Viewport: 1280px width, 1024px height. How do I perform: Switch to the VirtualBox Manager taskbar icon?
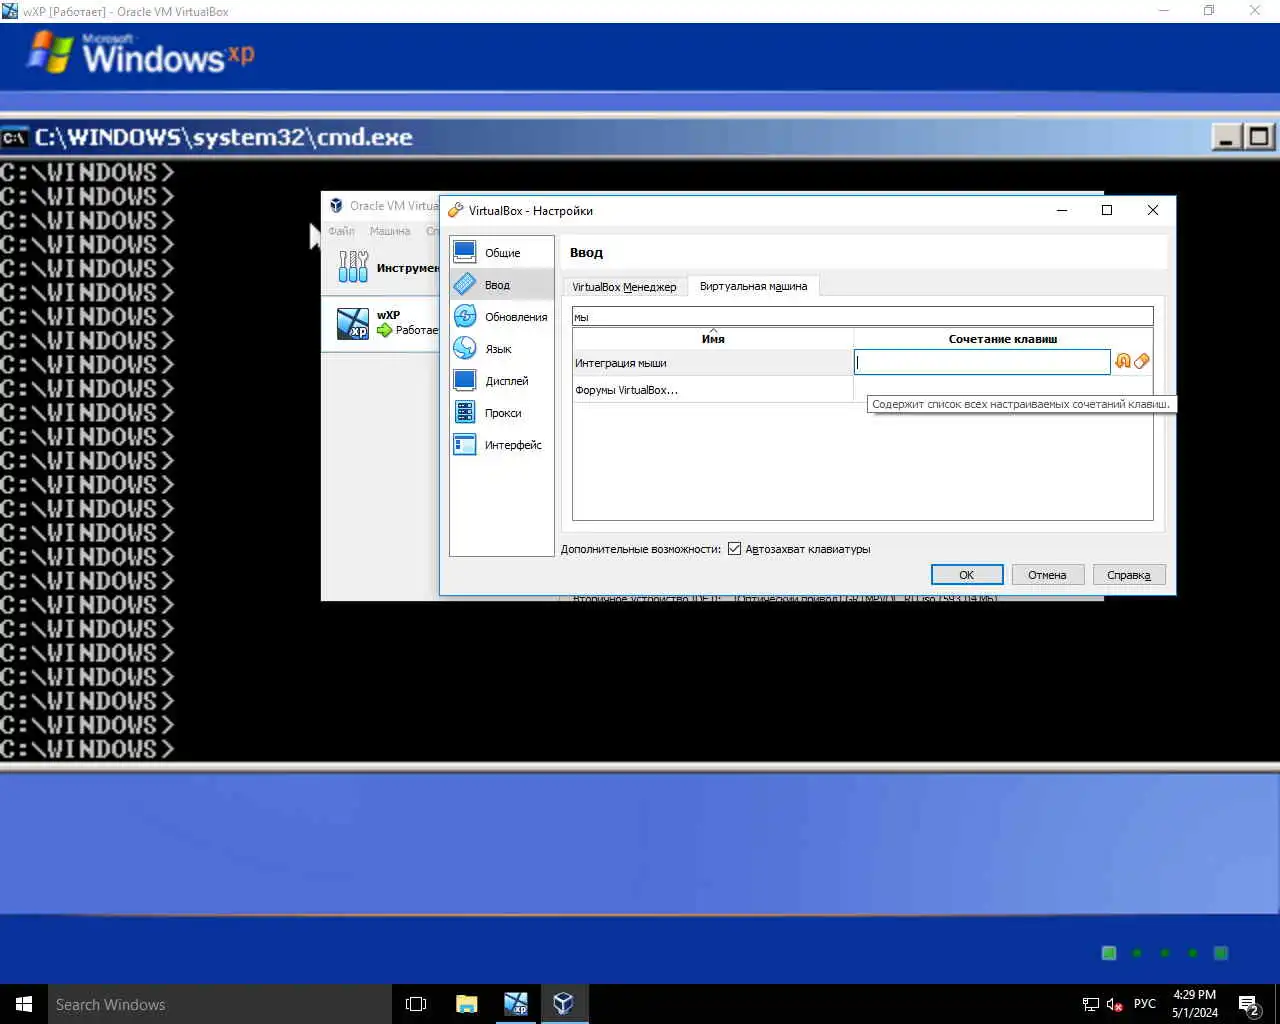(564, 1004)
